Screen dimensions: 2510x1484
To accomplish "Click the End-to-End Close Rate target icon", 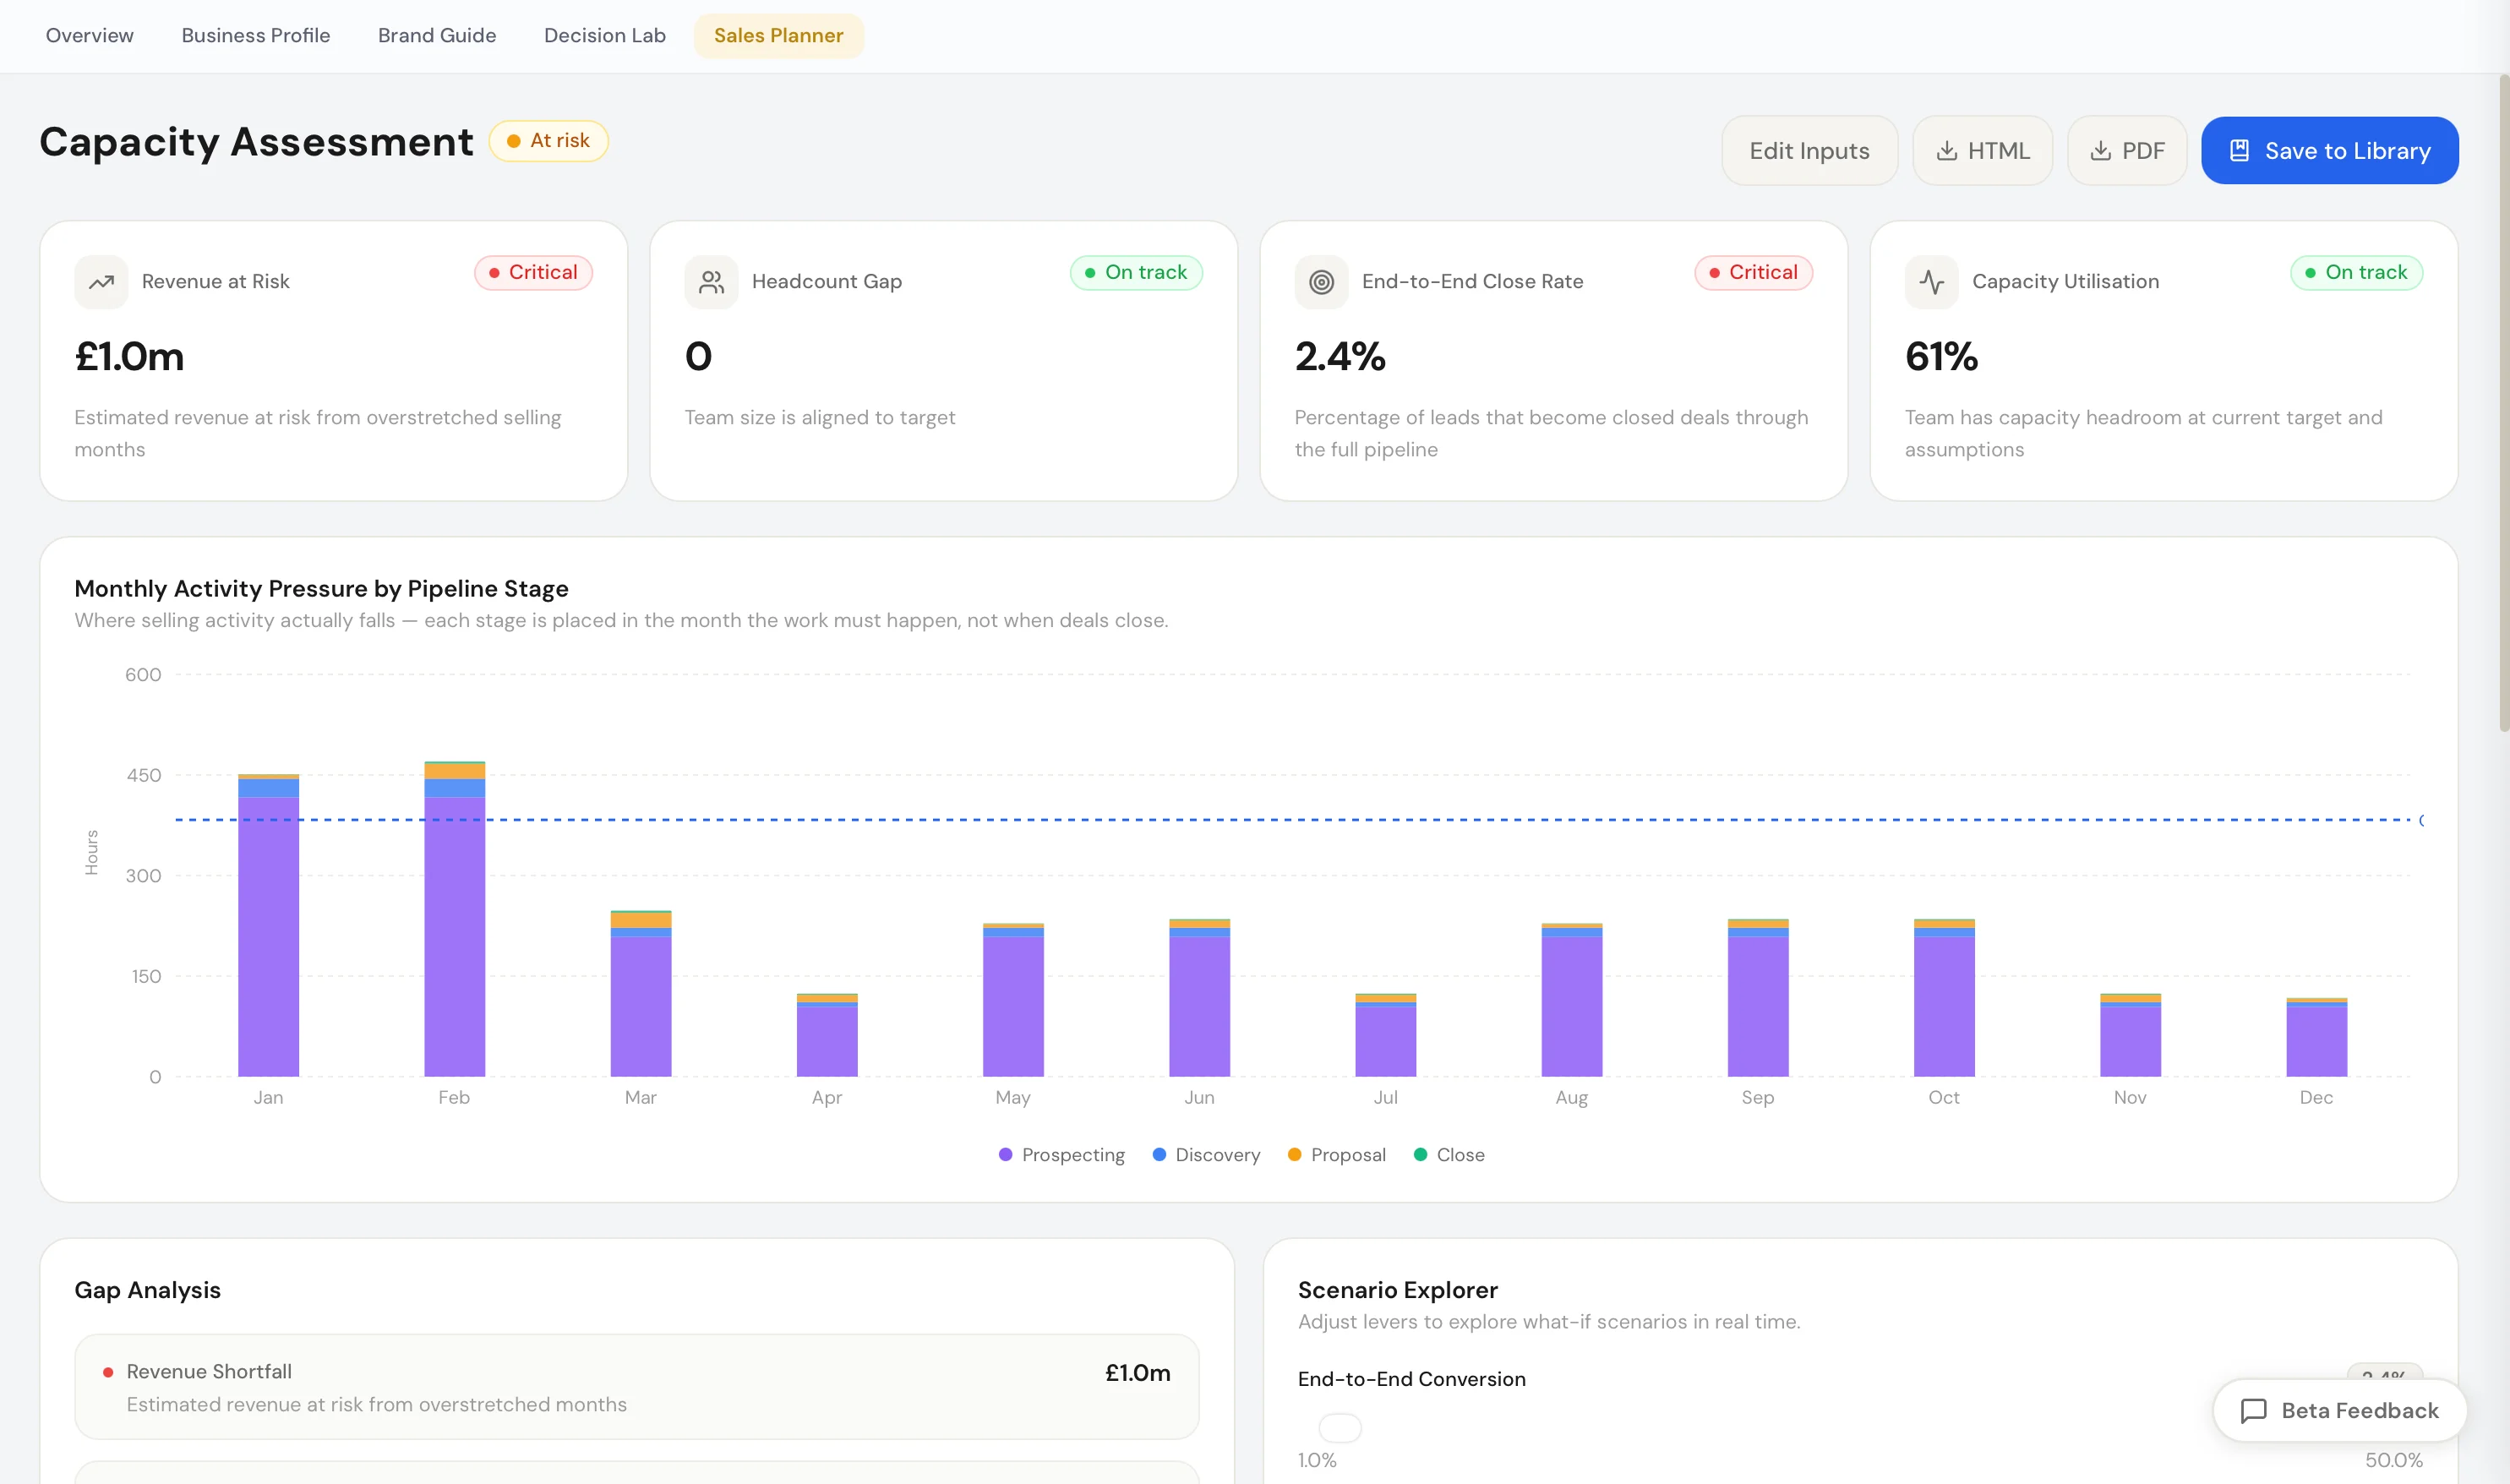I will tap(1322, 281).
